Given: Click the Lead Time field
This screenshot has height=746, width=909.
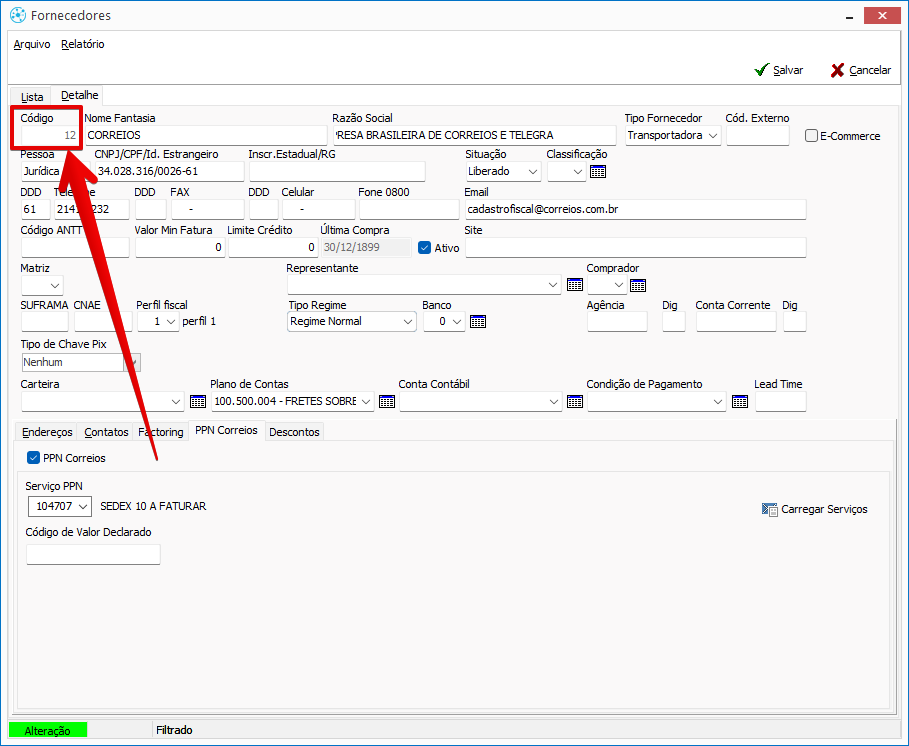Looking at the screenshot, I should click(780, 402).
